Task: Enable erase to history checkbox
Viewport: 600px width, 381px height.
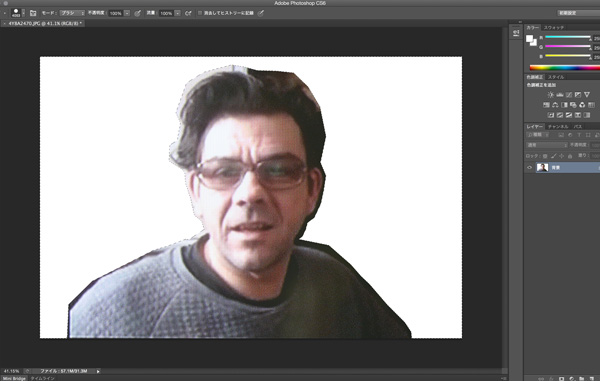Action: (200, 13)
